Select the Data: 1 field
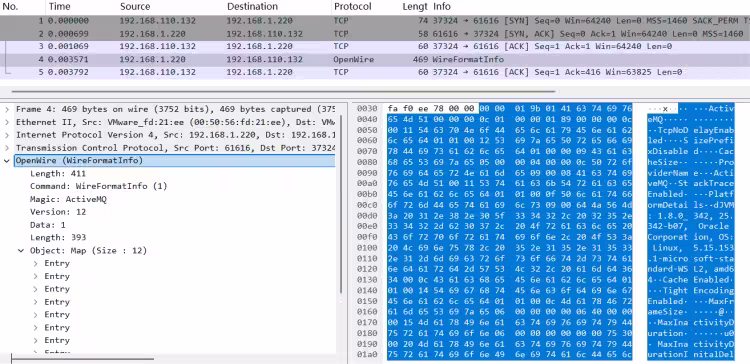This screenshot has height=364, width=750. click(x=48, y=225)
